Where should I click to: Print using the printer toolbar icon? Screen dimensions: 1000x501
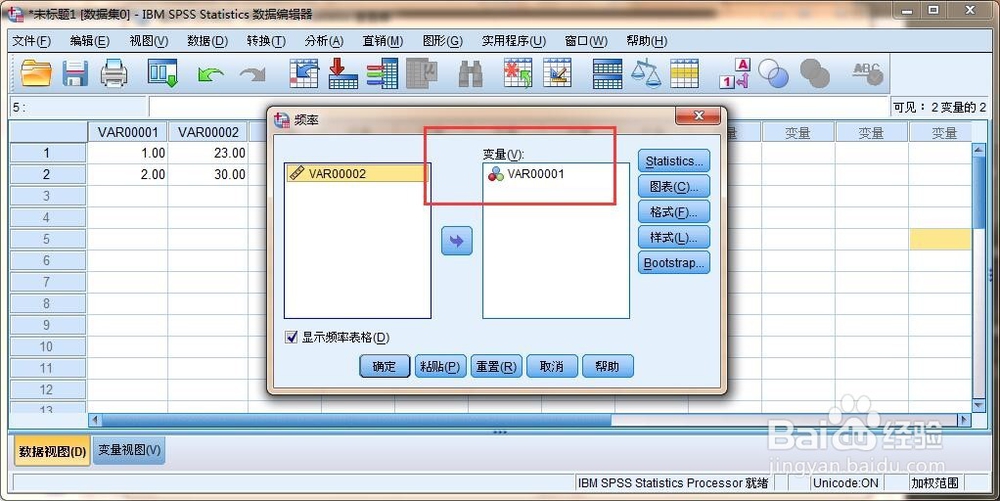tap(114, 73)
